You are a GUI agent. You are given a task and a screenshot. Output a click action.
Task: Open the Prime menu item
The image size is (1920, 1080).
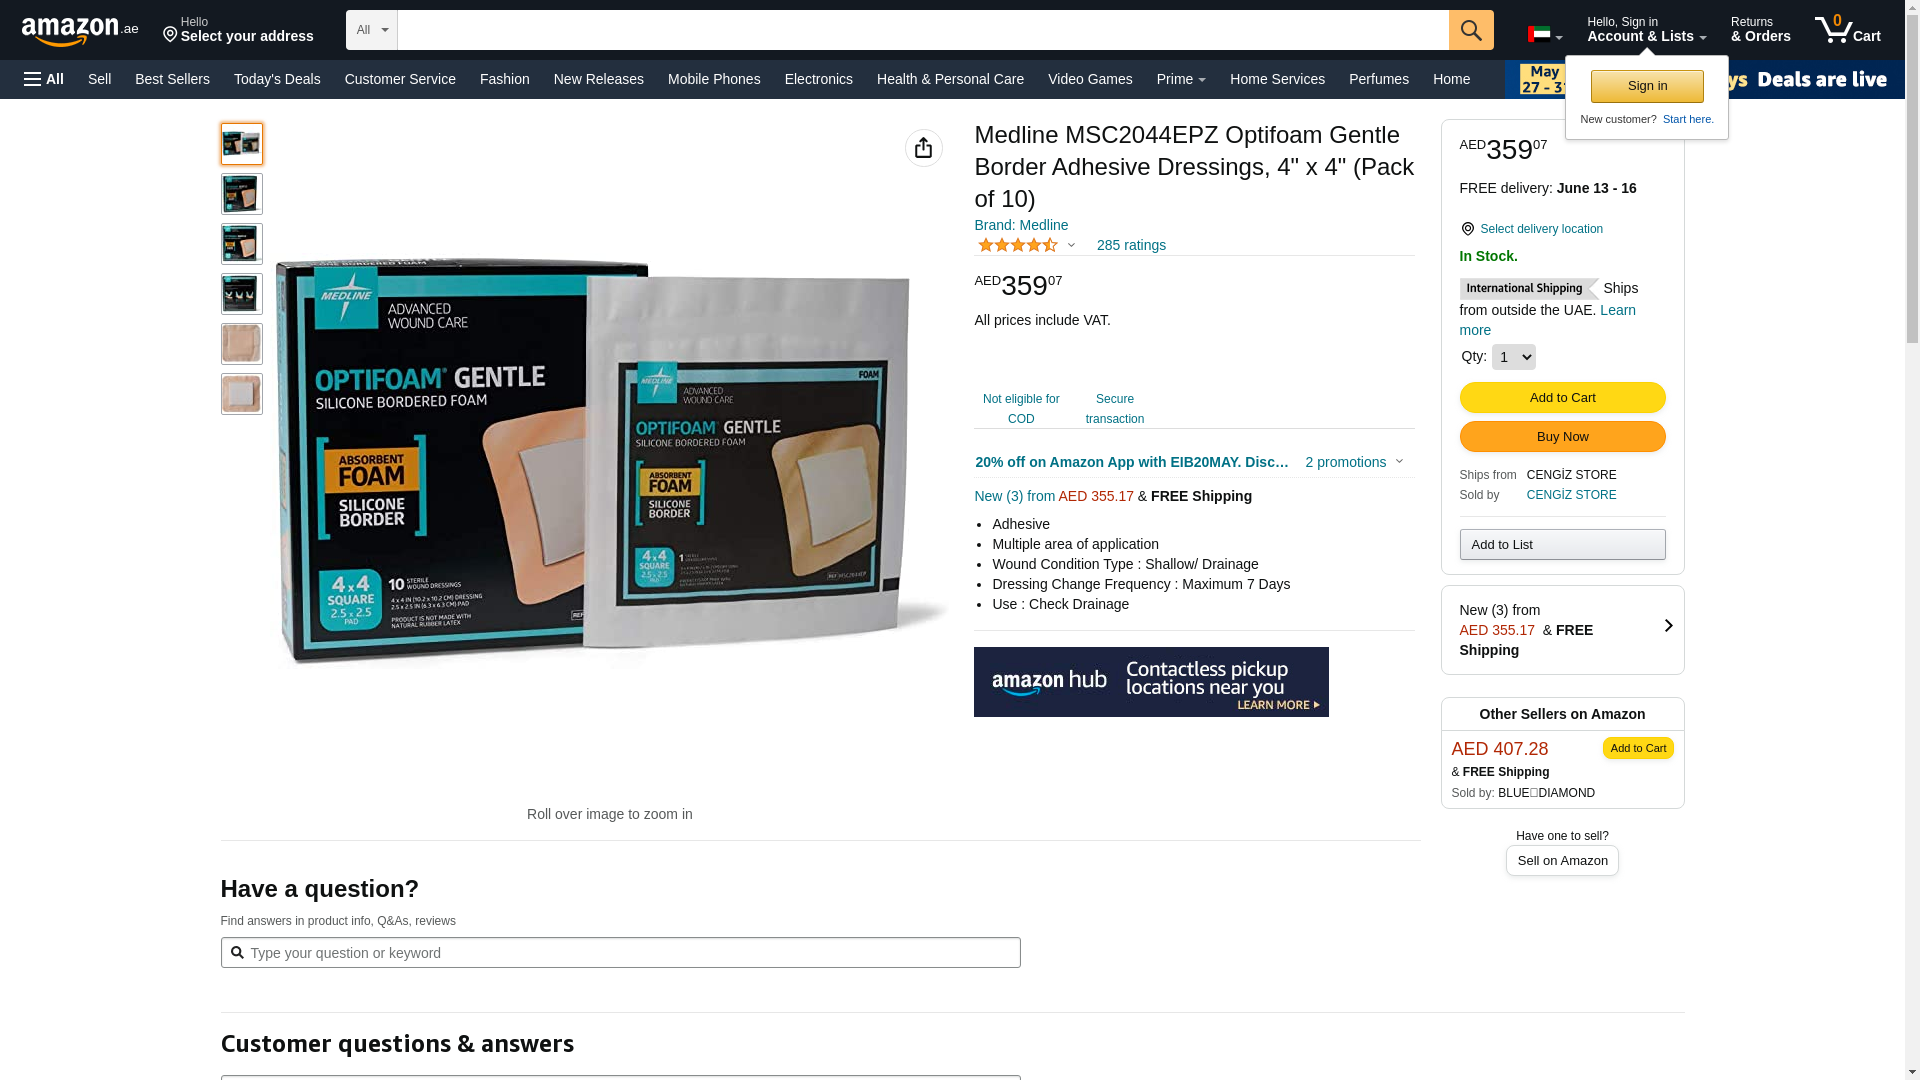click(1181, 79)
